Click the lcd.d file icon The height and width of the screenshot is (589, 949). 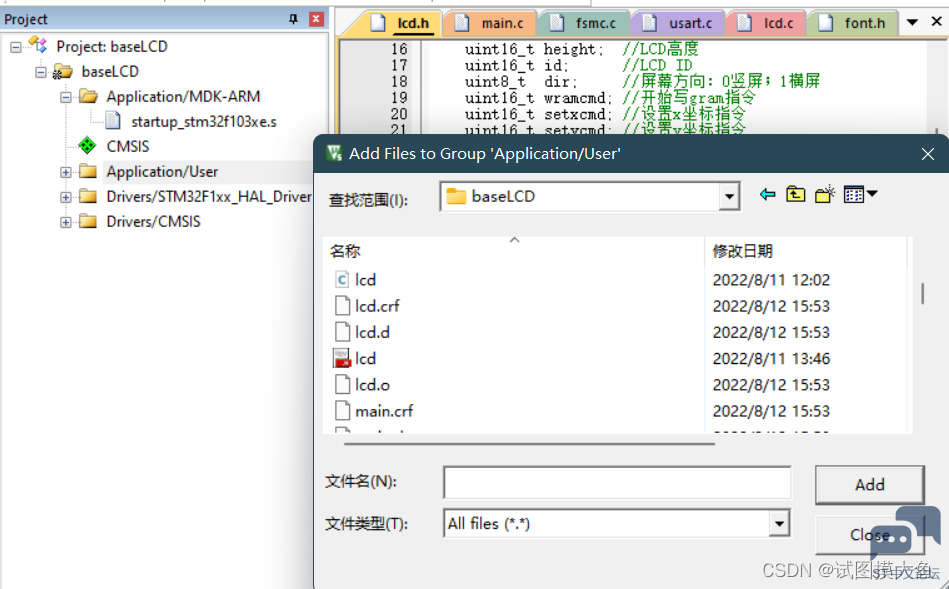click(342, 332)
